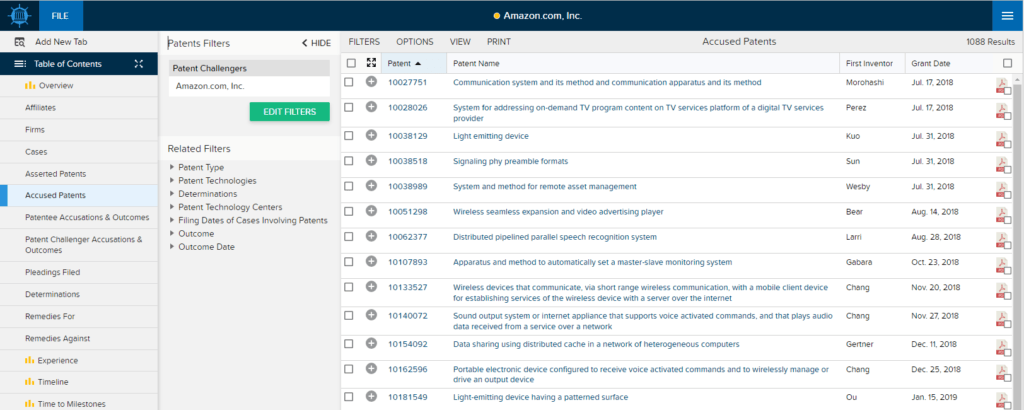Open PDF icon for patent 10154092 row
Viewport: 1024px width, 410px height.
point(1000,347)
